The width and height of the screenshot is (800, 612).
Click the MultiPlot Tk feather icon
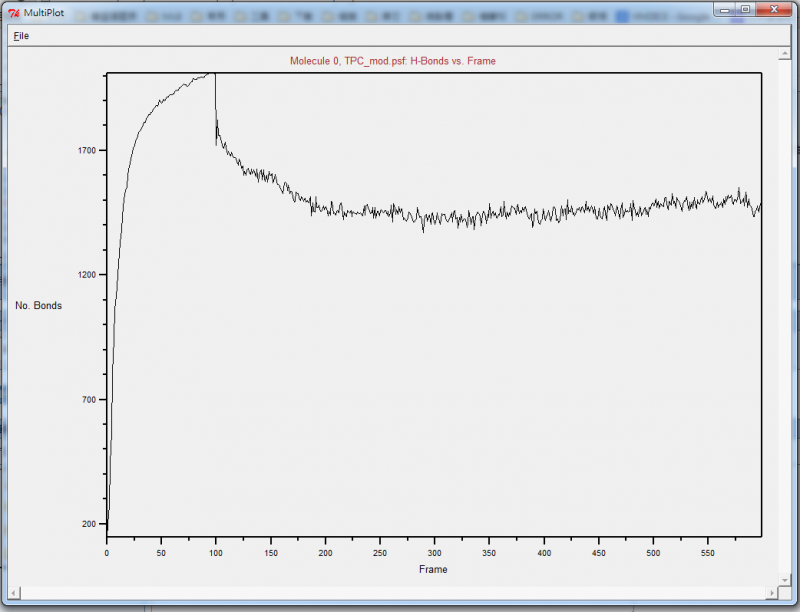(x=14, y=13)
